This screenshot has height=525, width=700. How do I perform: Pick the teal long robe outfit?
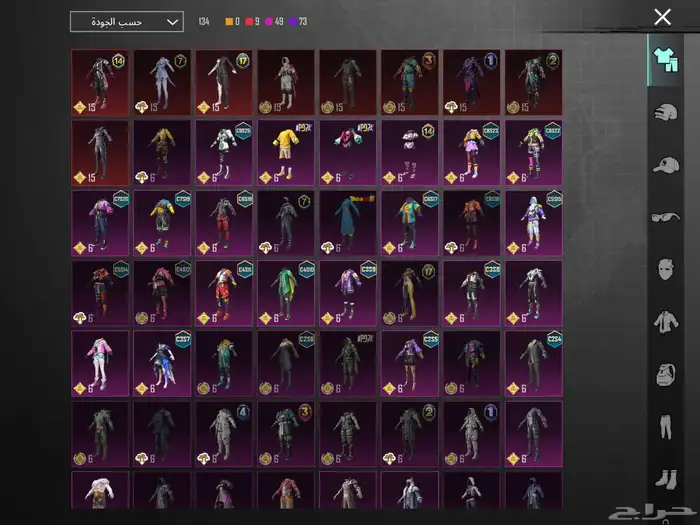point(348,224)
